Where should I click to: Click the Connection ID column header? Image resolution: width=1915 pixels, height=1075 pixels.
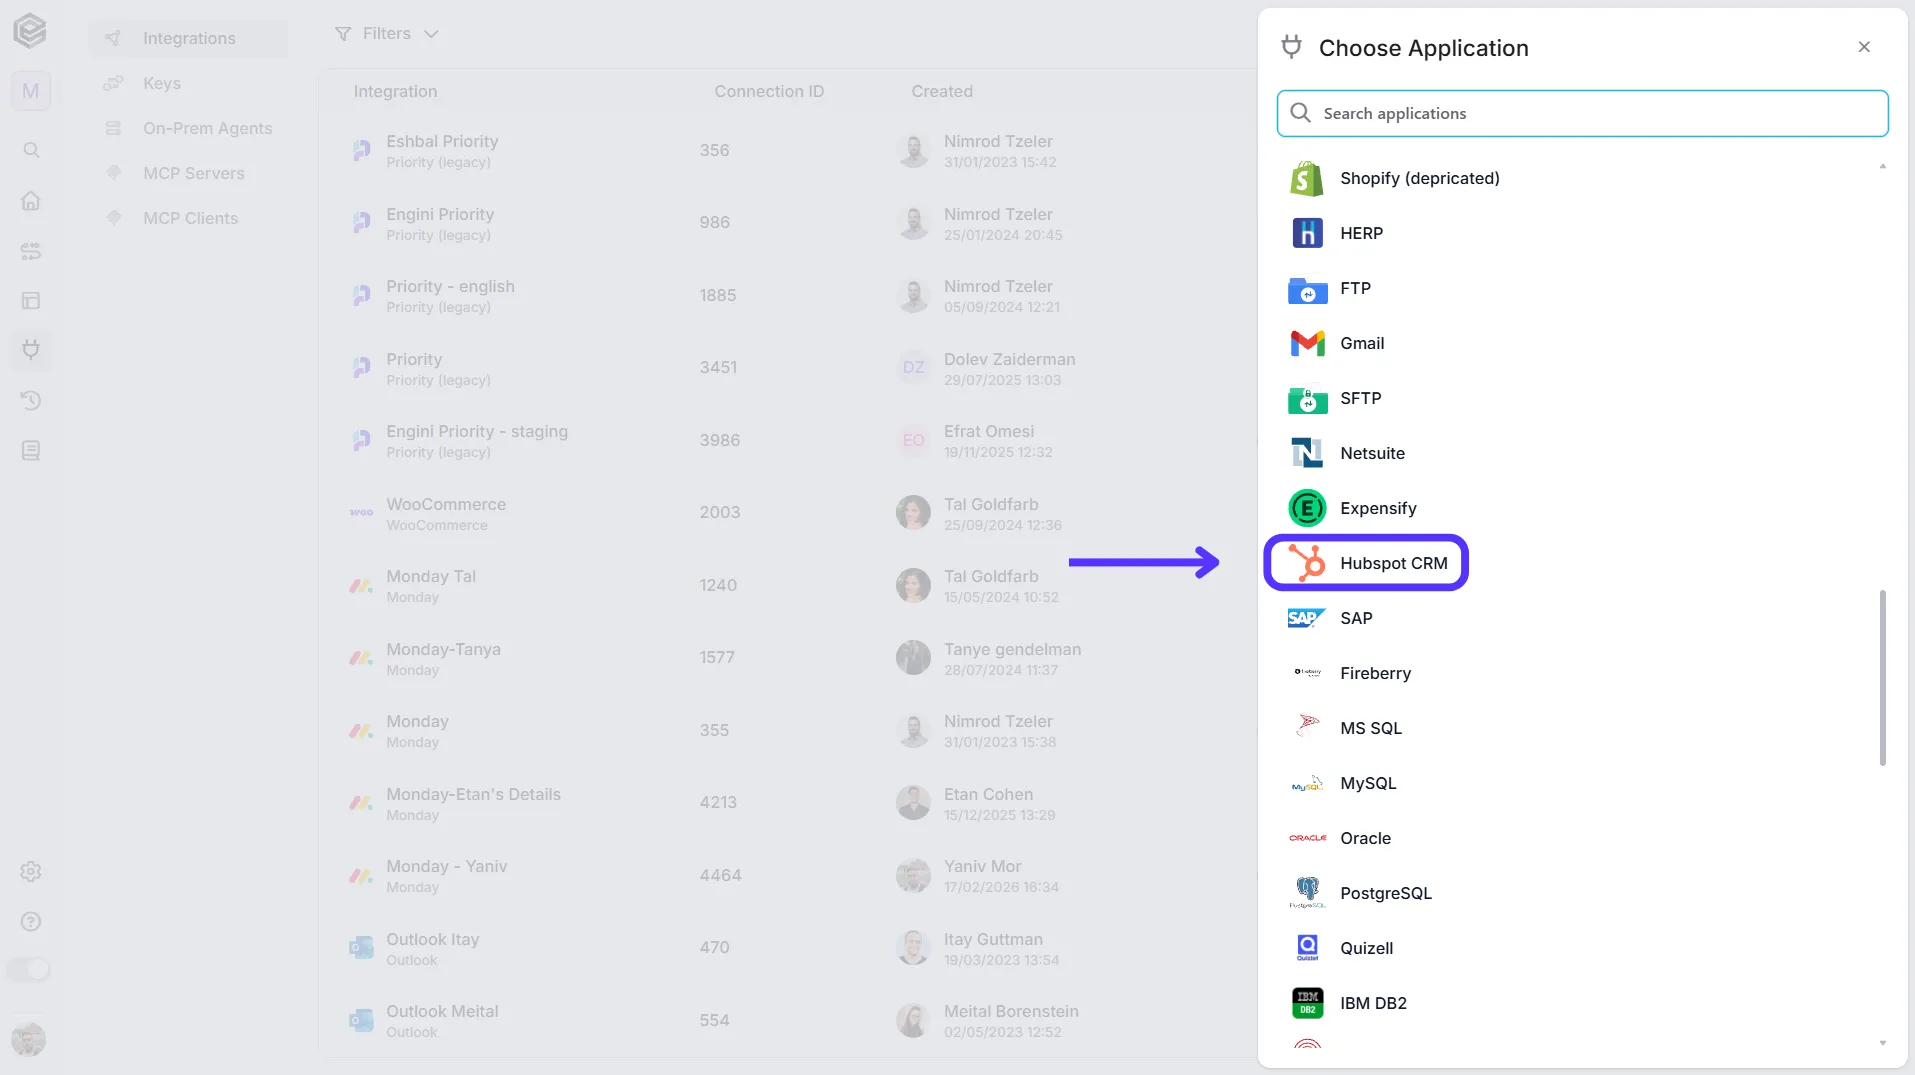[x=769, y=91]
